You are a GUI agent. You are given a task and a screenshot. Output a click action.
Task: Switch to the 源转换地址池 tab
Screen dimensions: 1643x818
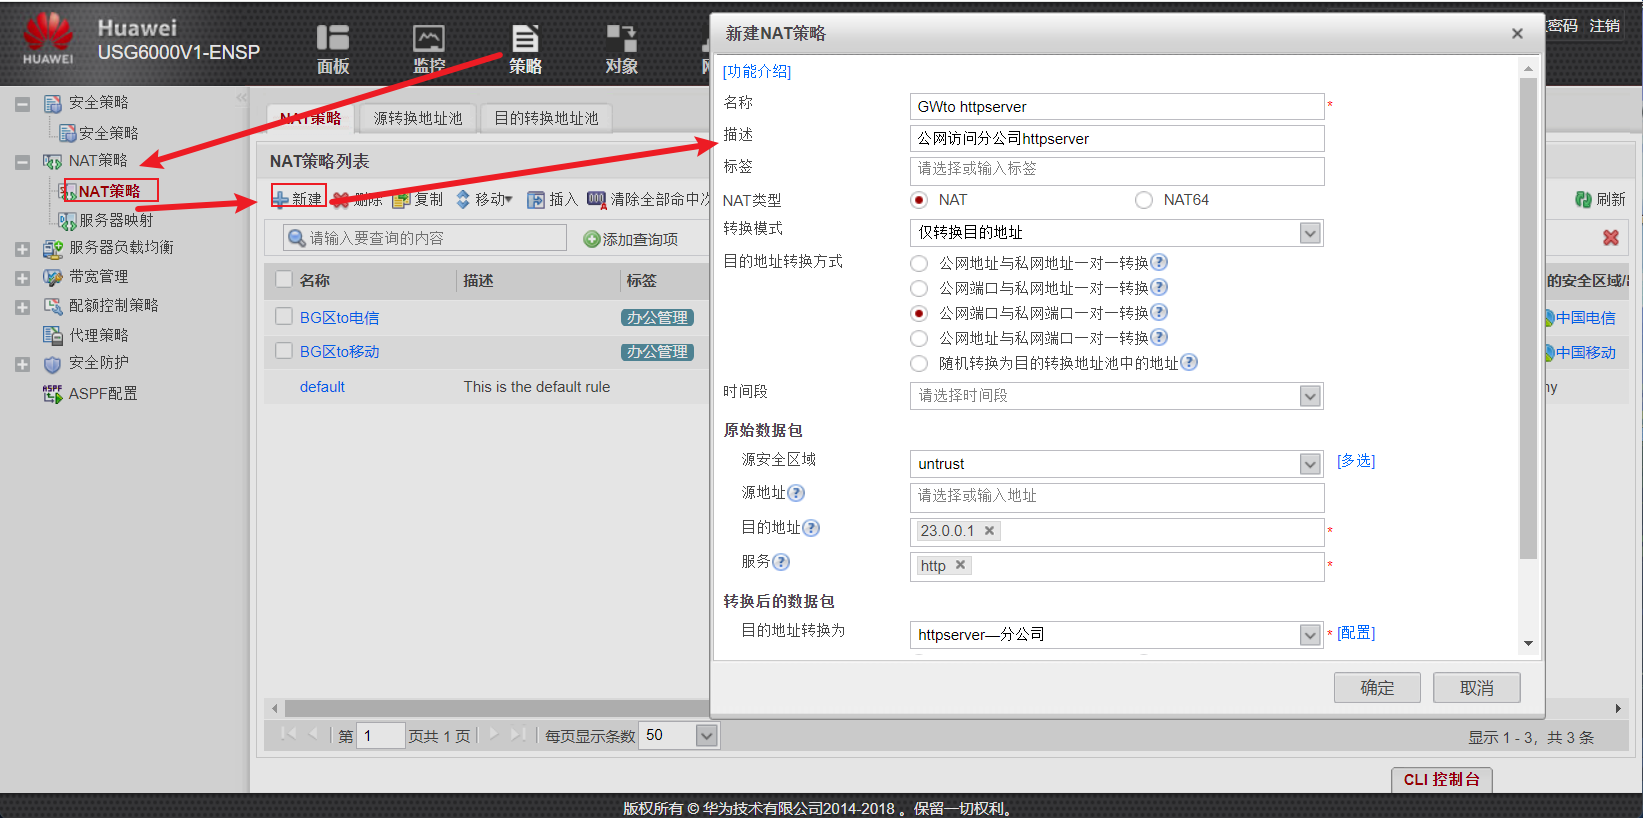[418, 118]
